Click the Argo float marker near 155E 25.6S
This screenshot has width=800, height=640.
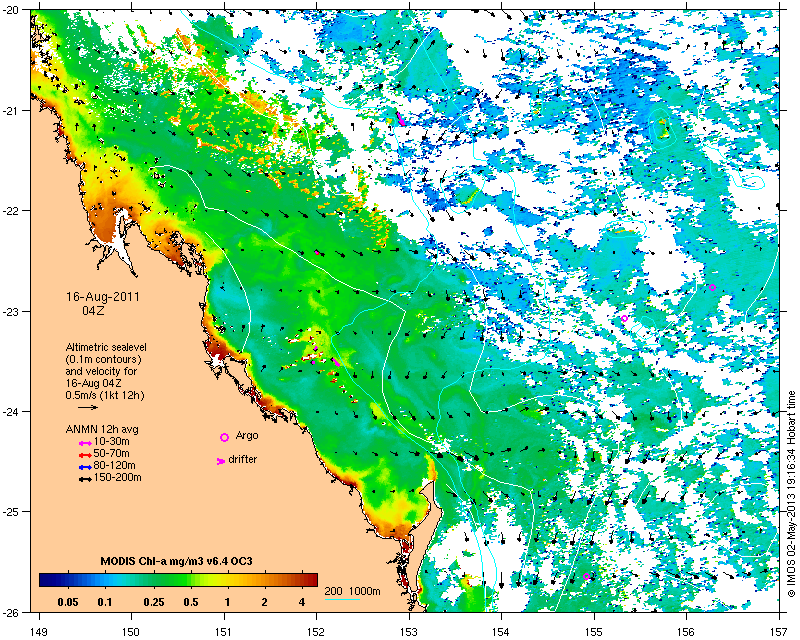(587, 562)
